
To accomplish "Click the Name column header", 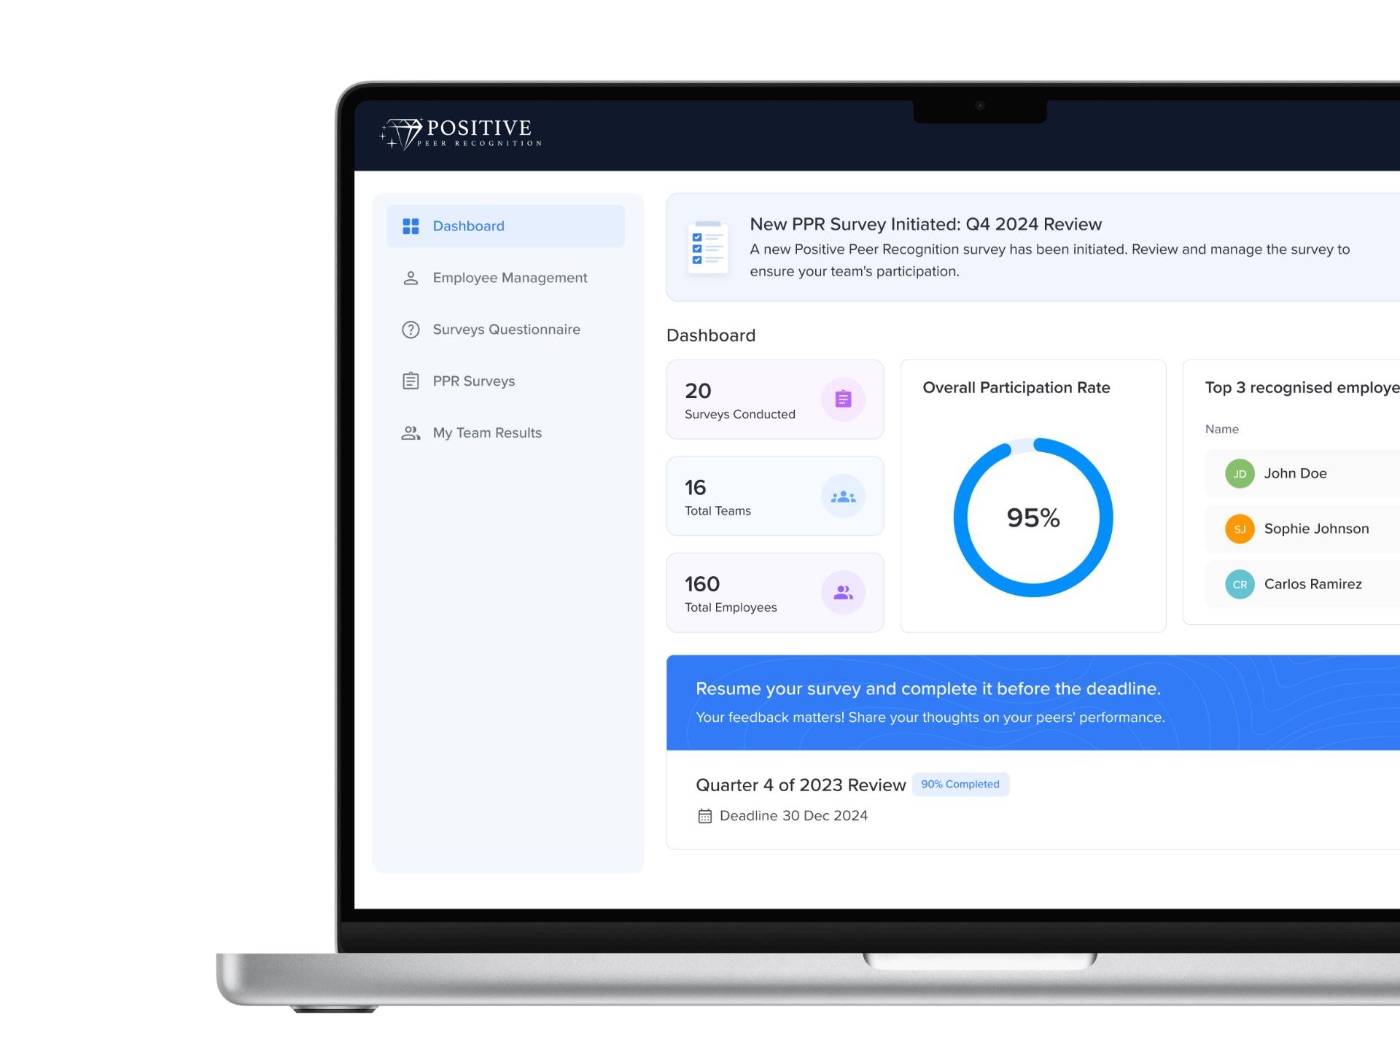I will point(1222,429).
